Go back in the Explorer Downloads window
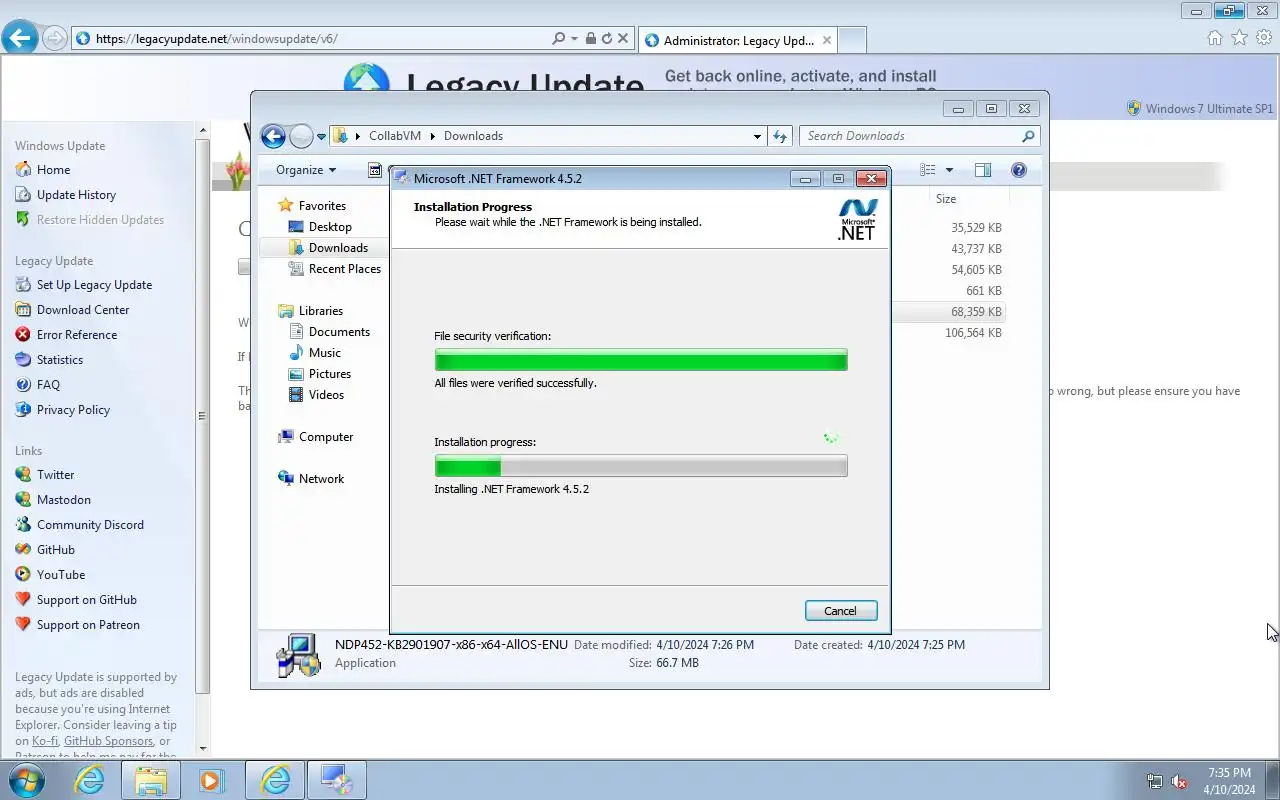 coord(273,136)
